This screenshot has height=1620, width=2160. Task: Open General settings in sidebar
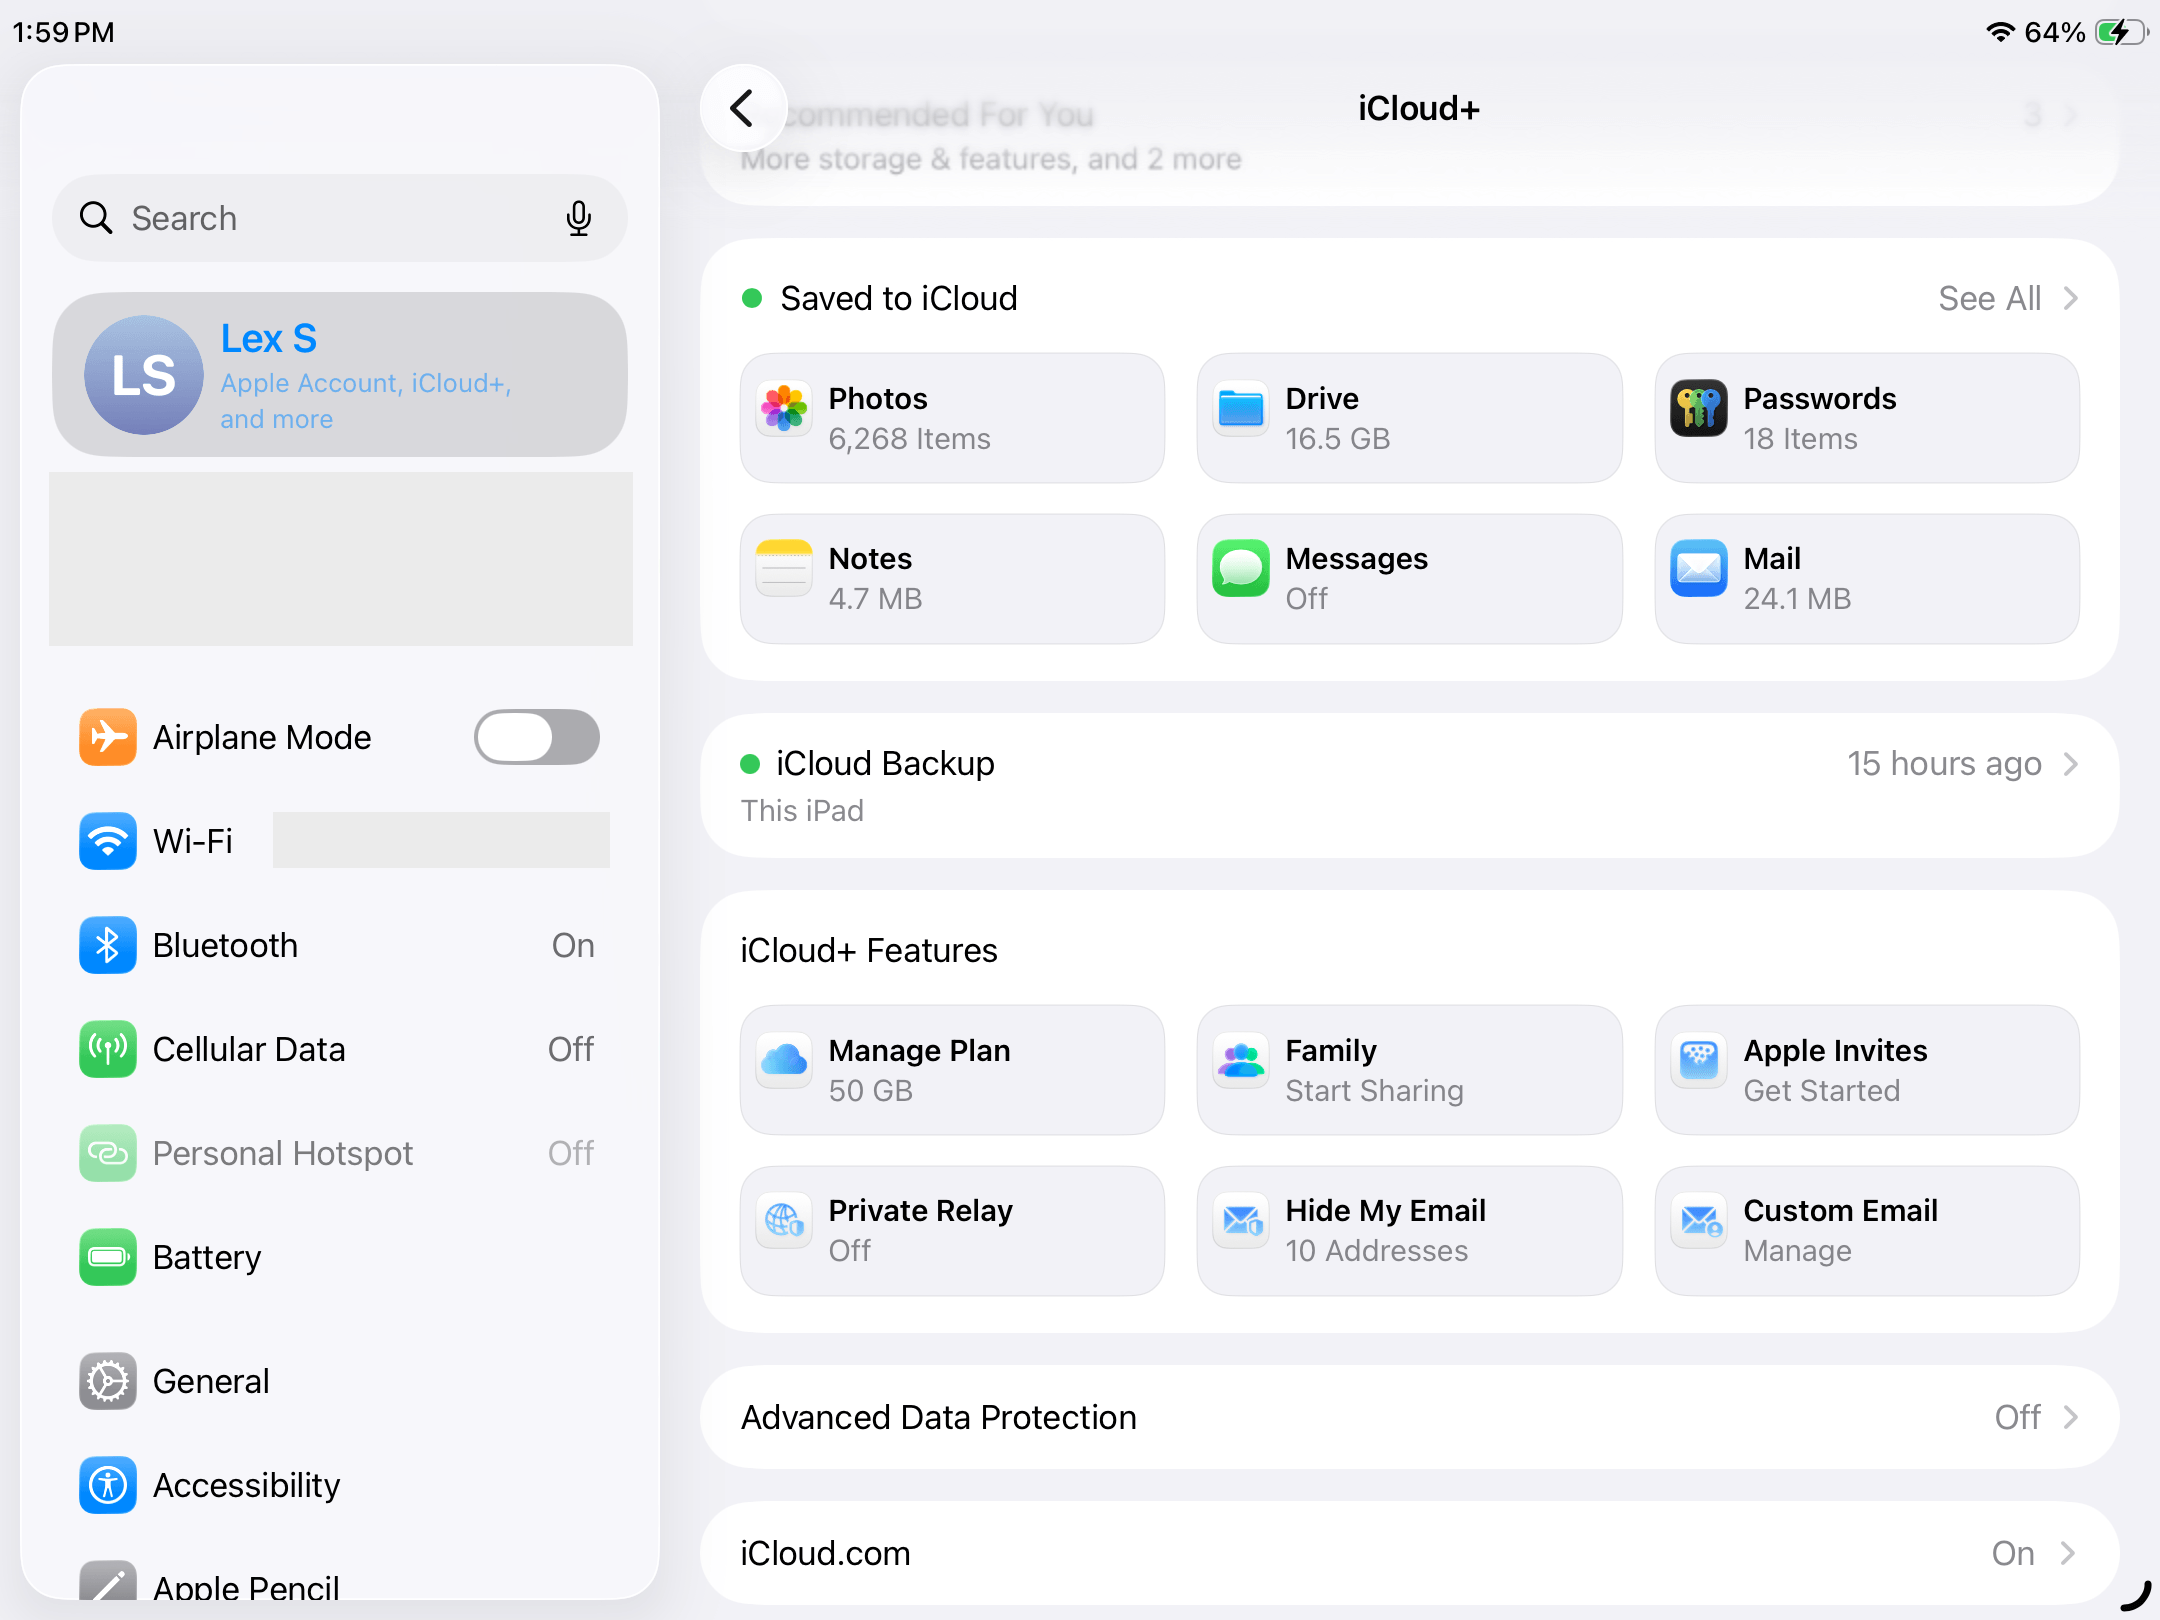(340, 1381)
